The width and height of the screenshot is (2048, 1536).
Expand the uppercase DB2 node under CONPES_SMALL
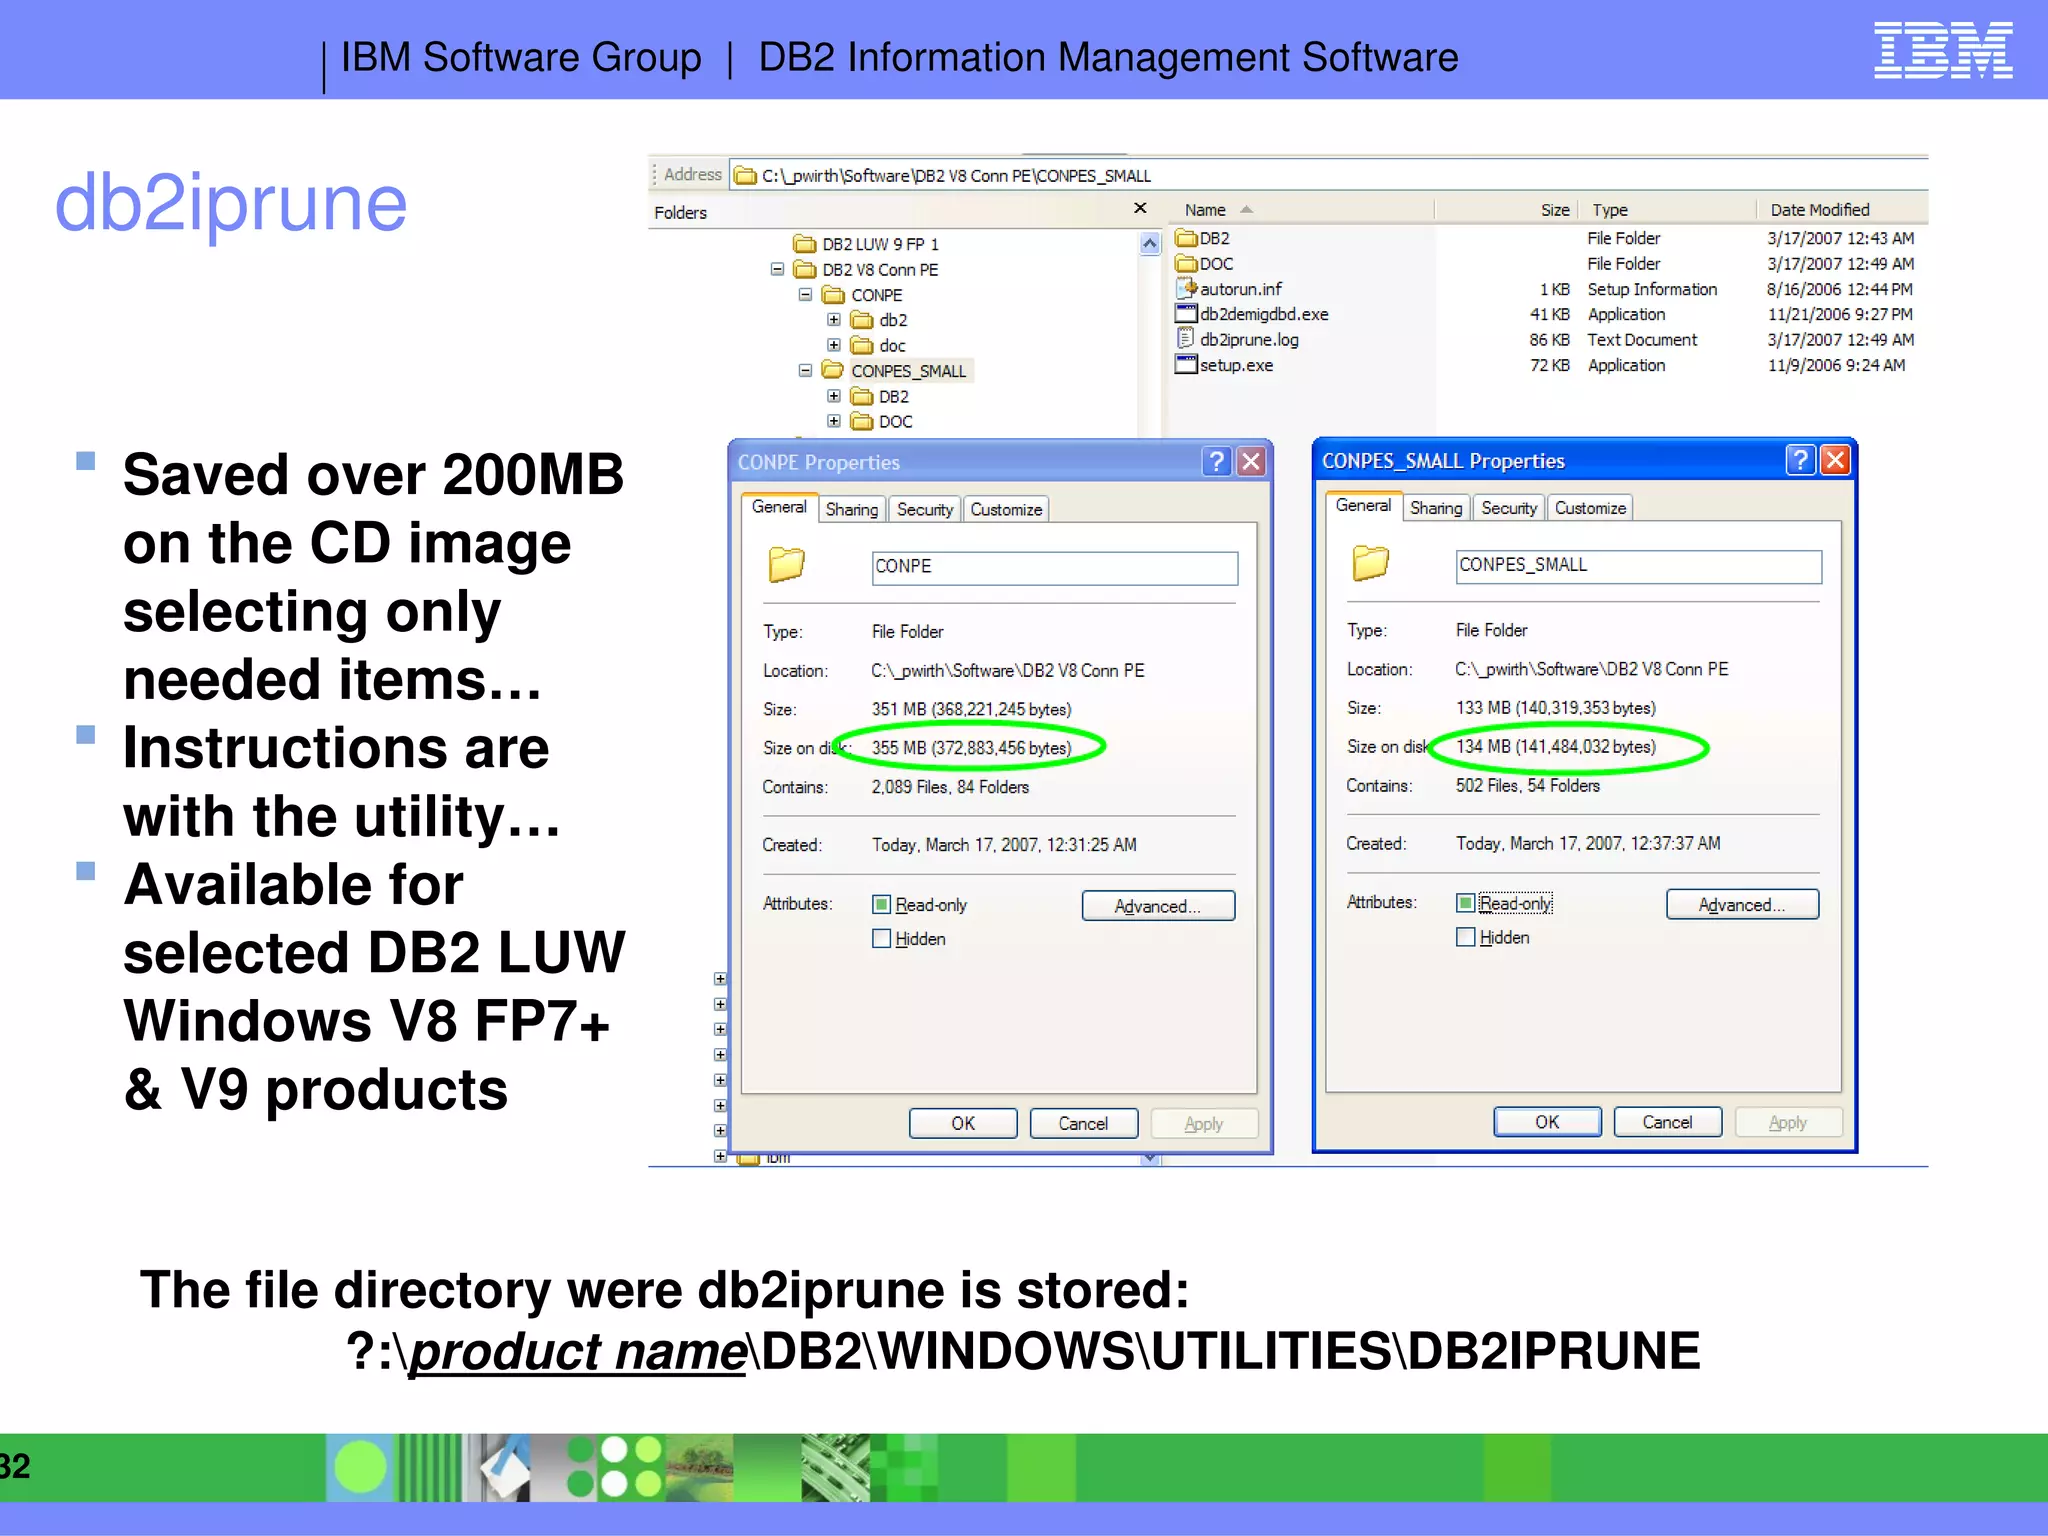pyautogui.click(x=834, y=396)
